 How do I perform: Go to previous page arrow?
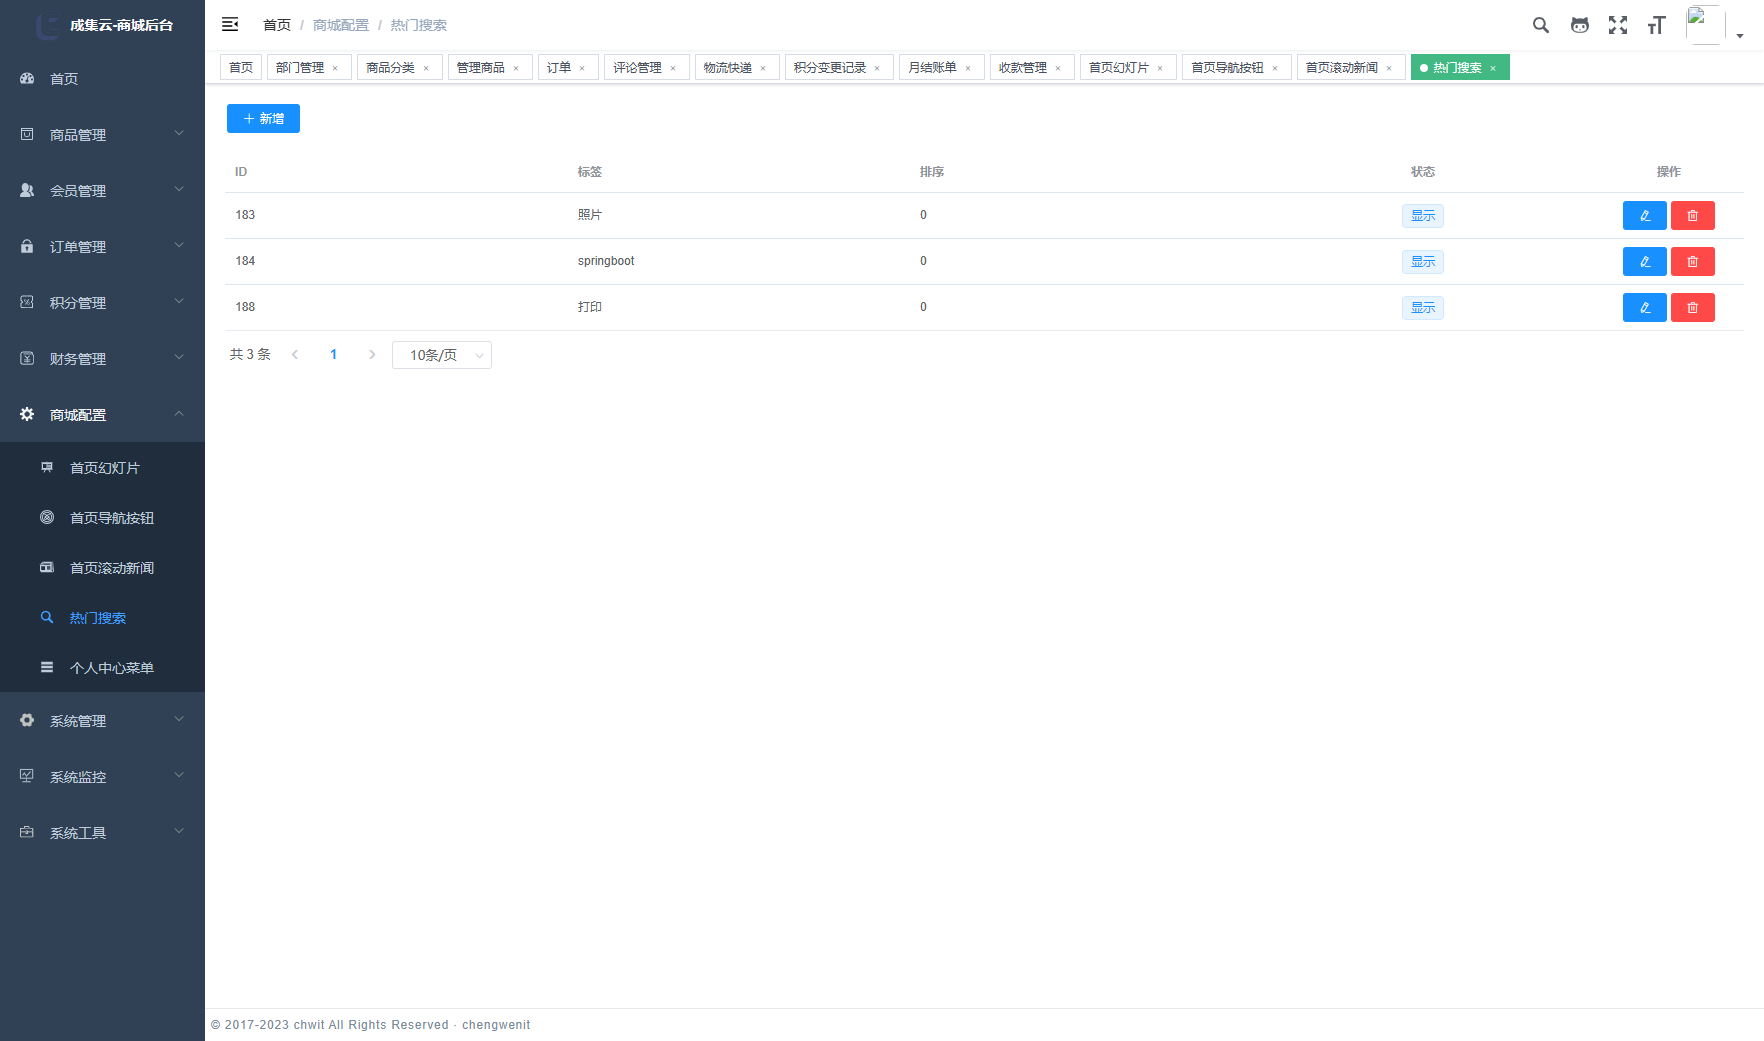click(295, 355)
